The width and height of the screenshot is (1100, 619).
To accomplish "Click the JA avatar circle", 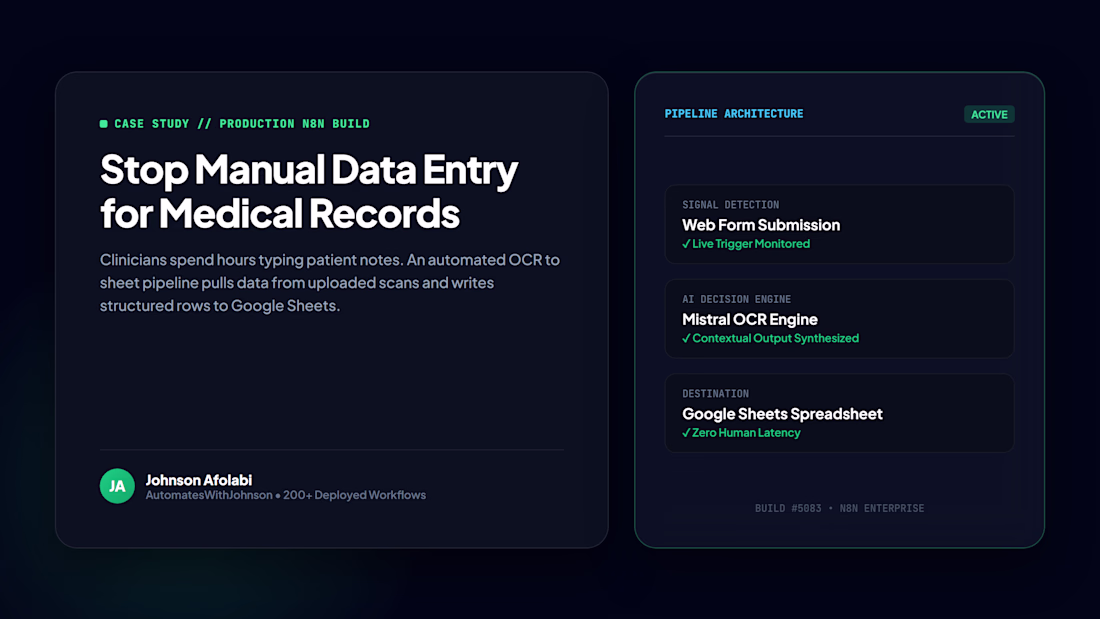I will [x=117, y=486].
